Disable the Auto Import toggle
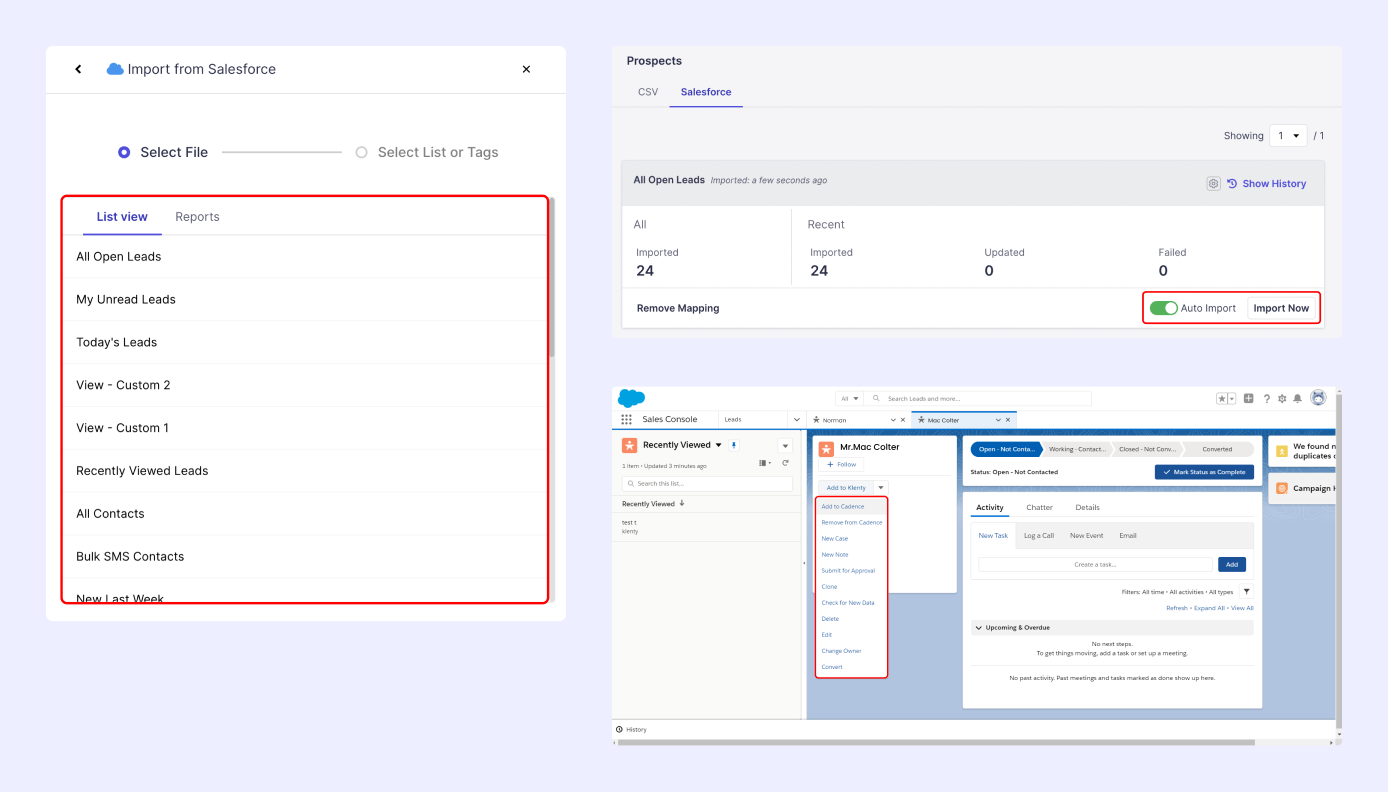Screen dimensions: 1388x792 coord(1164,307)
